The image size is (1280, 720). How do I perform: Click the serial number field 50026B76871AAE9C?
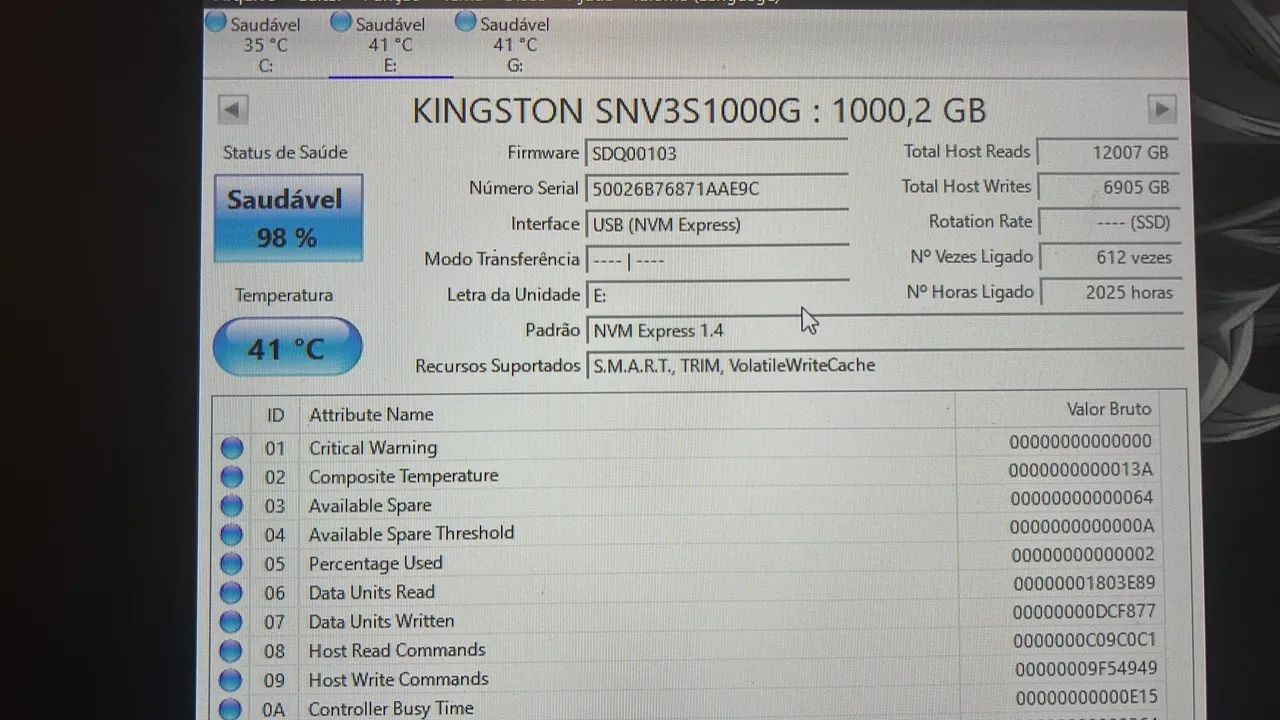click(718, 189)
